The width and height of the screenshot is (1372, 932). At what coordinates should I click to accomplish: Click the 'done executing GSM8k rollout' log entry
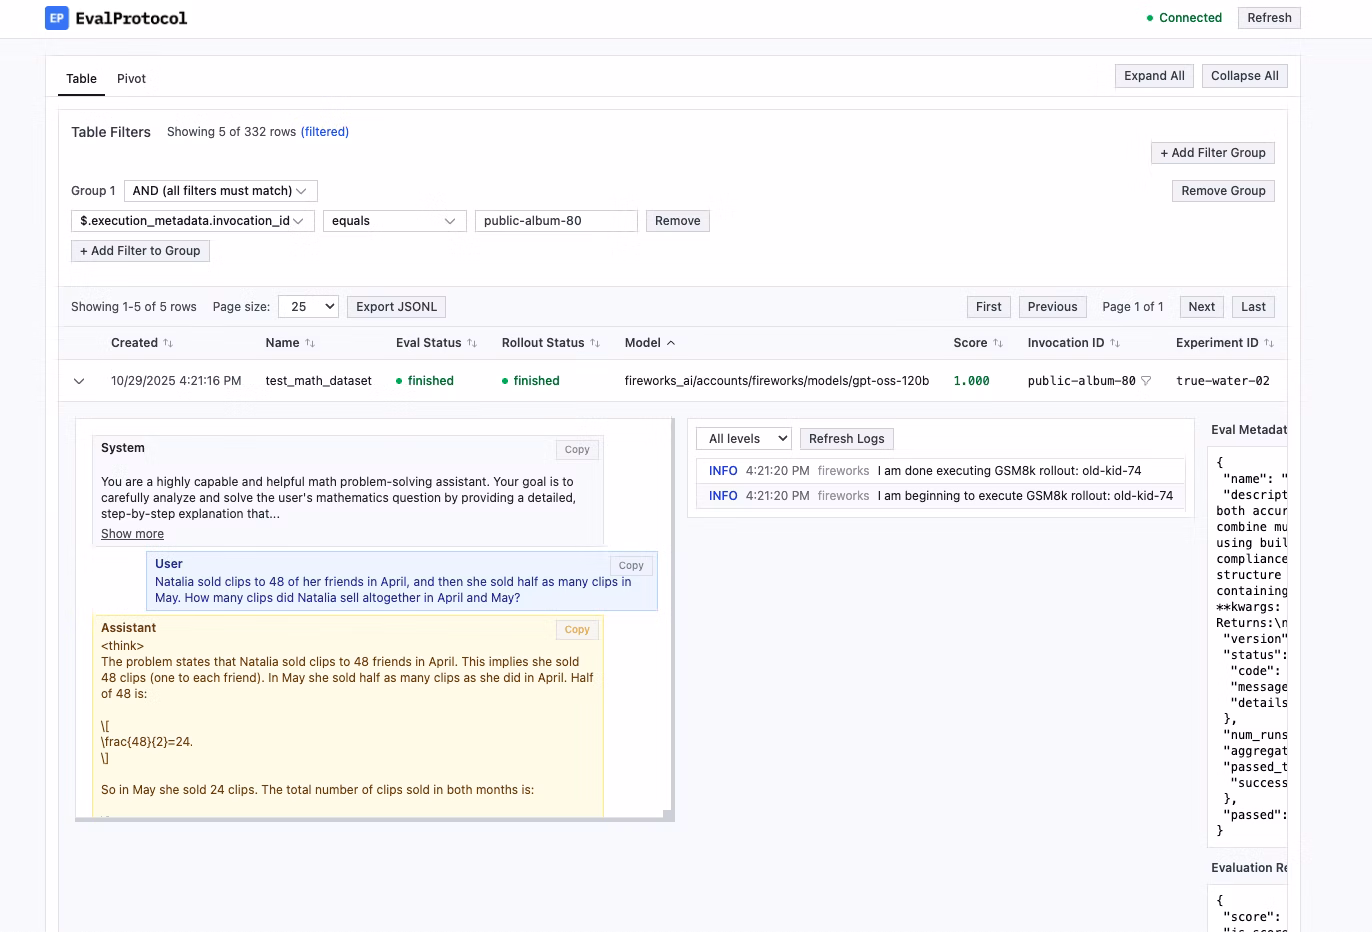[941, 471]
